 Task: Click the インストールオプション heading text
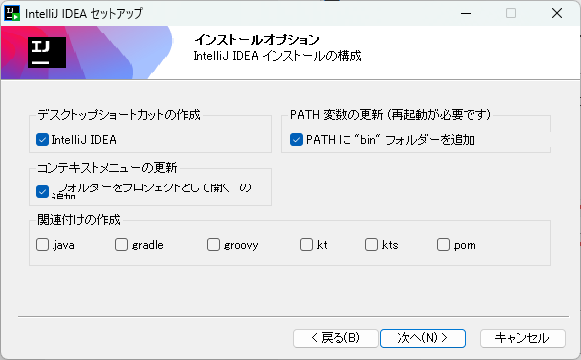[x=257, y=39]
